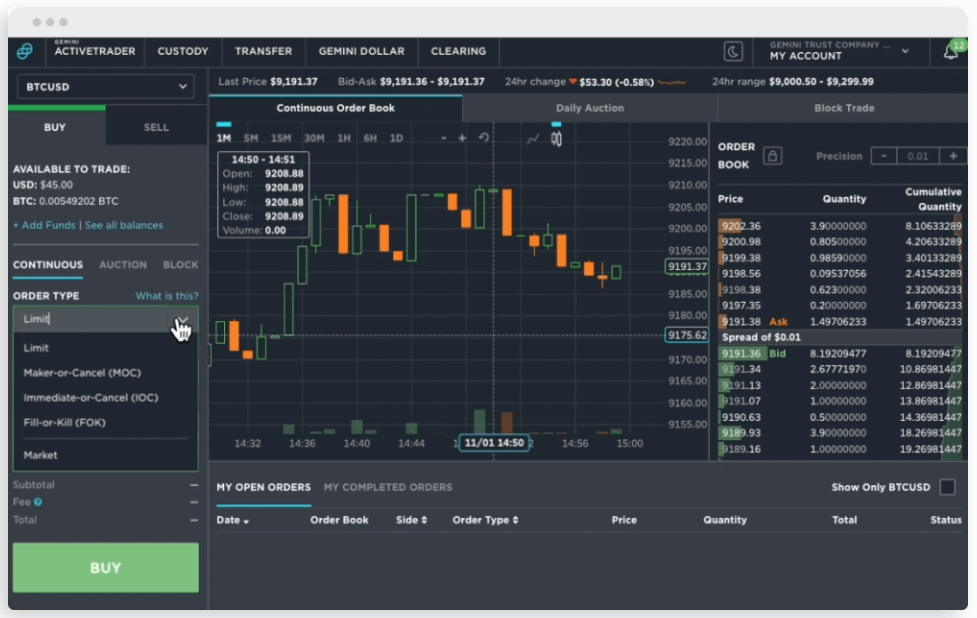The image size is (977, 618).
Task: Select the Block order mode tab
Action: (x=181, y=265)
